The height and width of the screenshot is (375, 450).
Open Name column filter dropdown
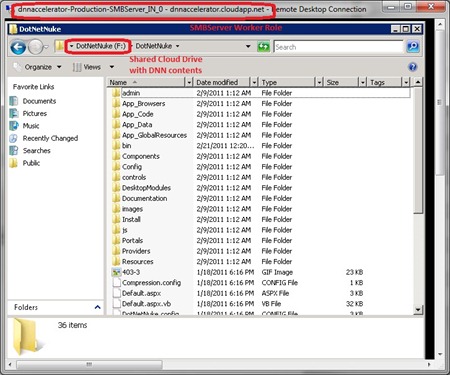[x=189, y=82]
